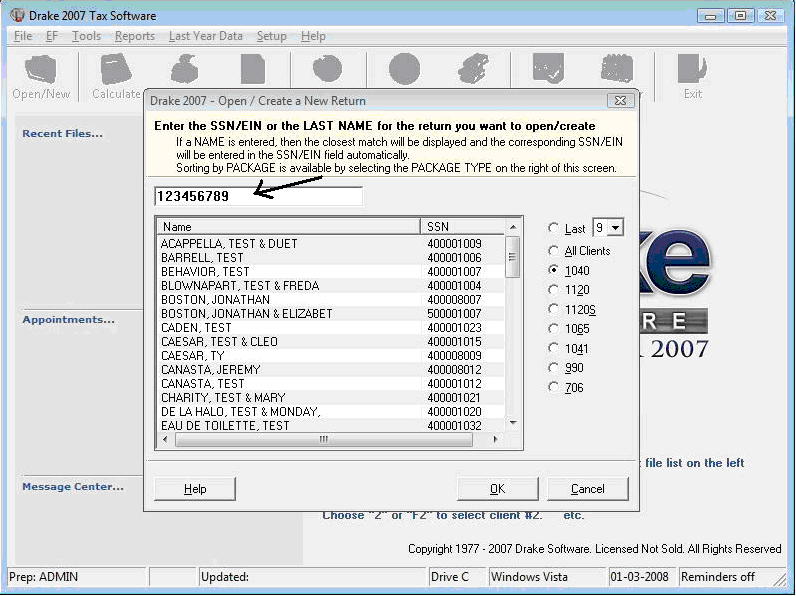Click the Calculate toolbar icon
796x596 pixels.
[x=116, y=69]
